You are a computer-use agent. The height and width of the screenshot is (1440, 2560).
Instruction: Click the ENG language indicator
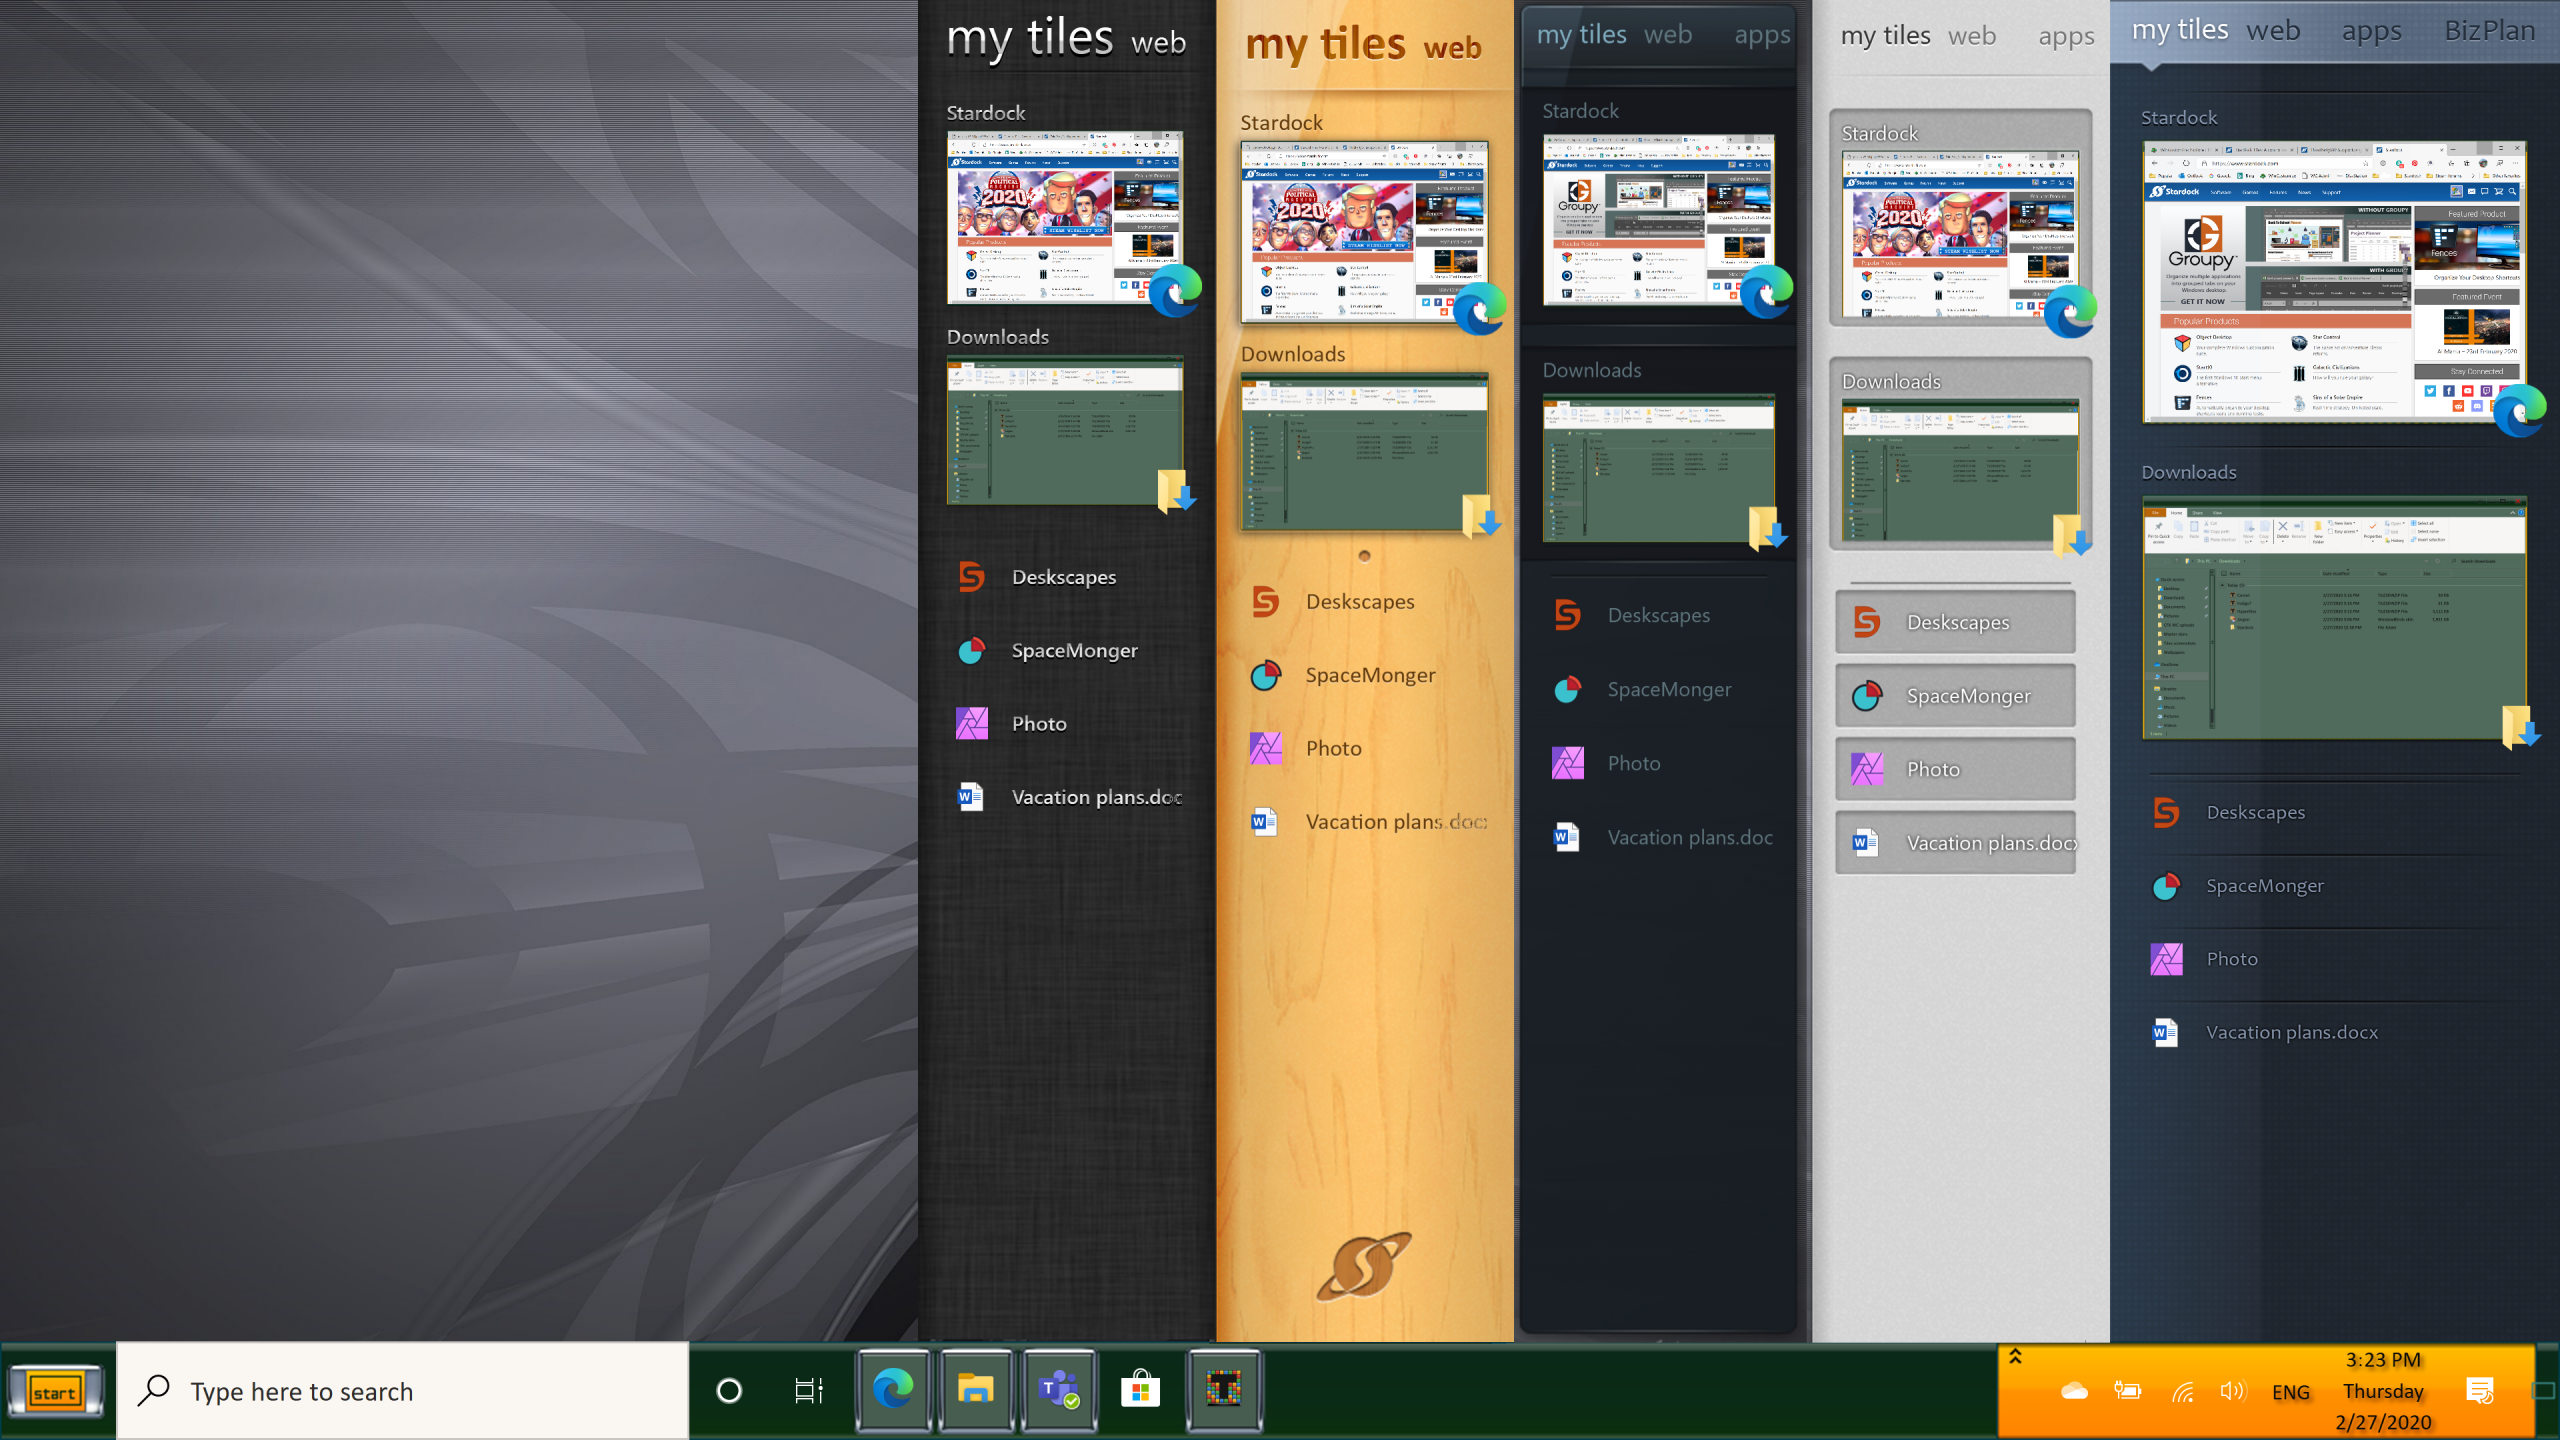[x=2290, y=1392]
